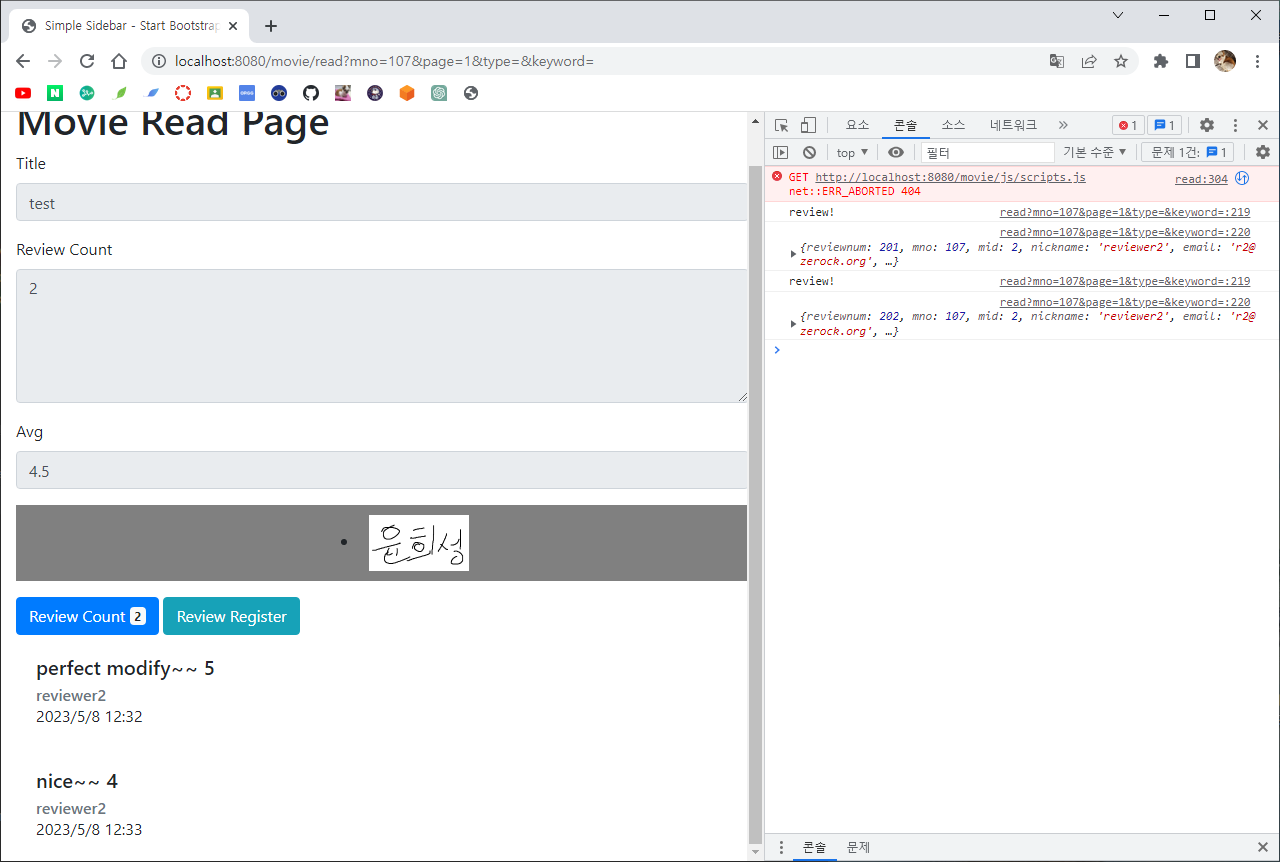Select the bottom drawer 콘솔 tab

815,847
